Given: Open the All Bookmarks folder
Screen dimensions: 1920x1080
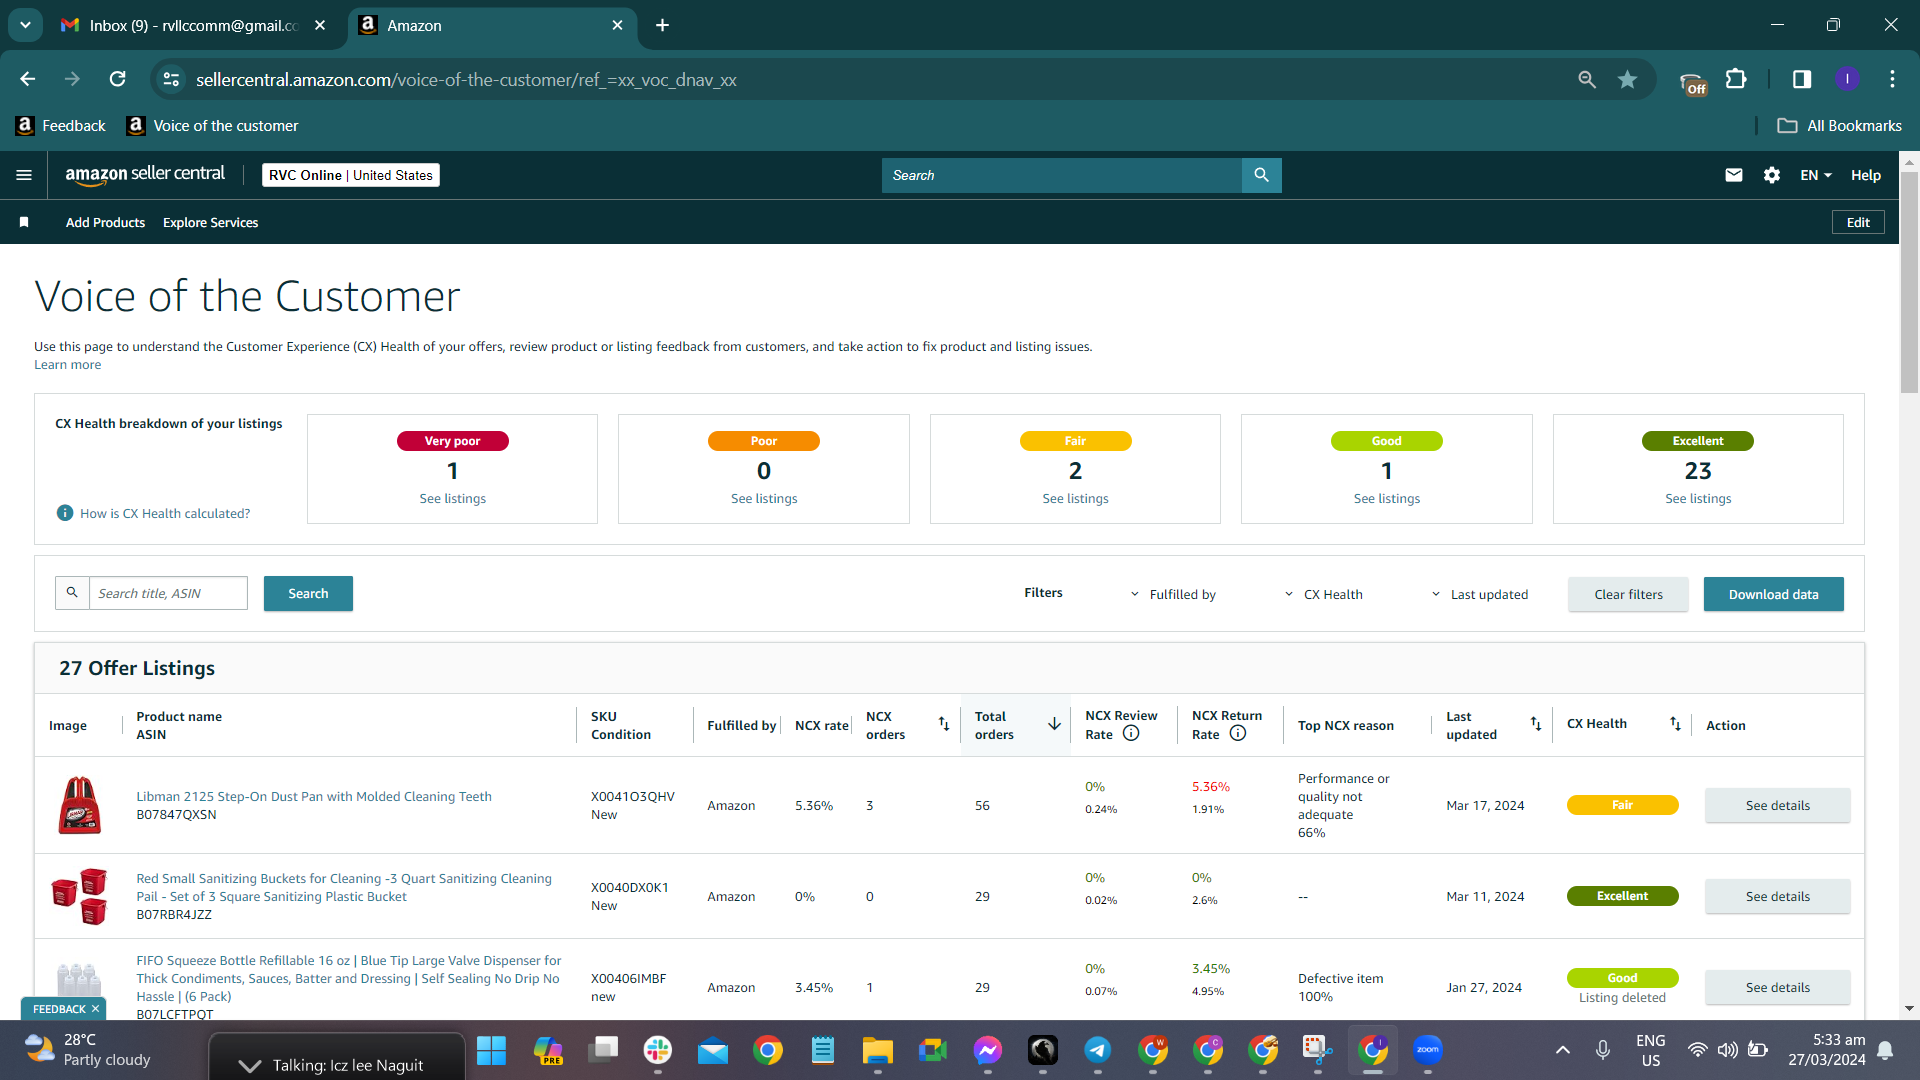Looking at the screenshot, I should tap(1840, 126).
